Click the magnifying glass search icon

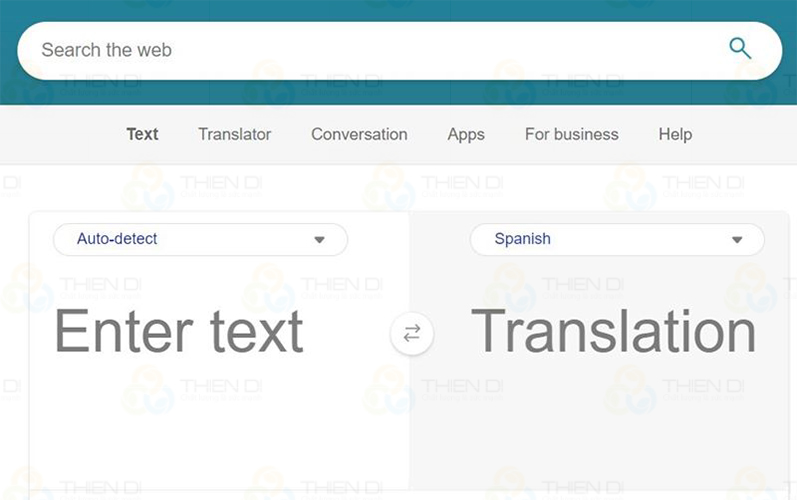coord(740,48)
